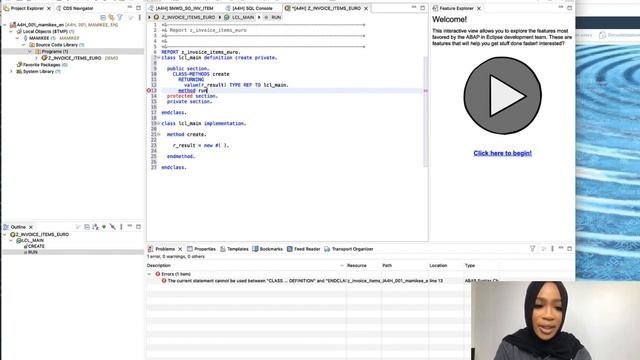Close the Problems tab

coord(180,249)
